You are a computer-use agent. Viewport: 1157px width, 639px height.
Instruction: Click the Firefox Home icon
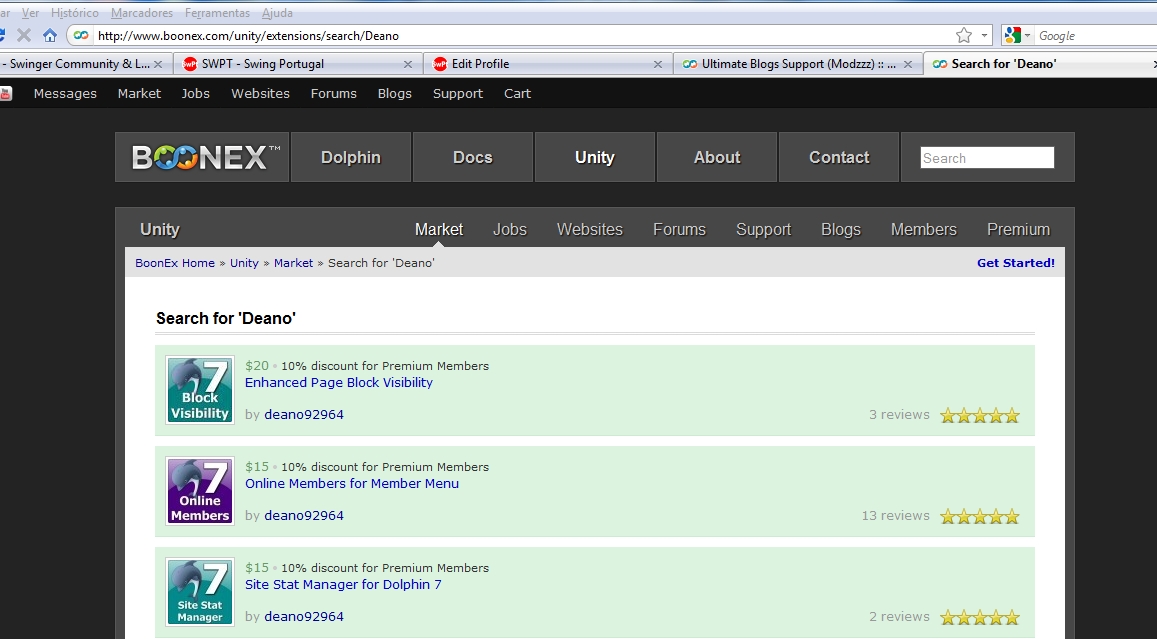click(49, 35)
